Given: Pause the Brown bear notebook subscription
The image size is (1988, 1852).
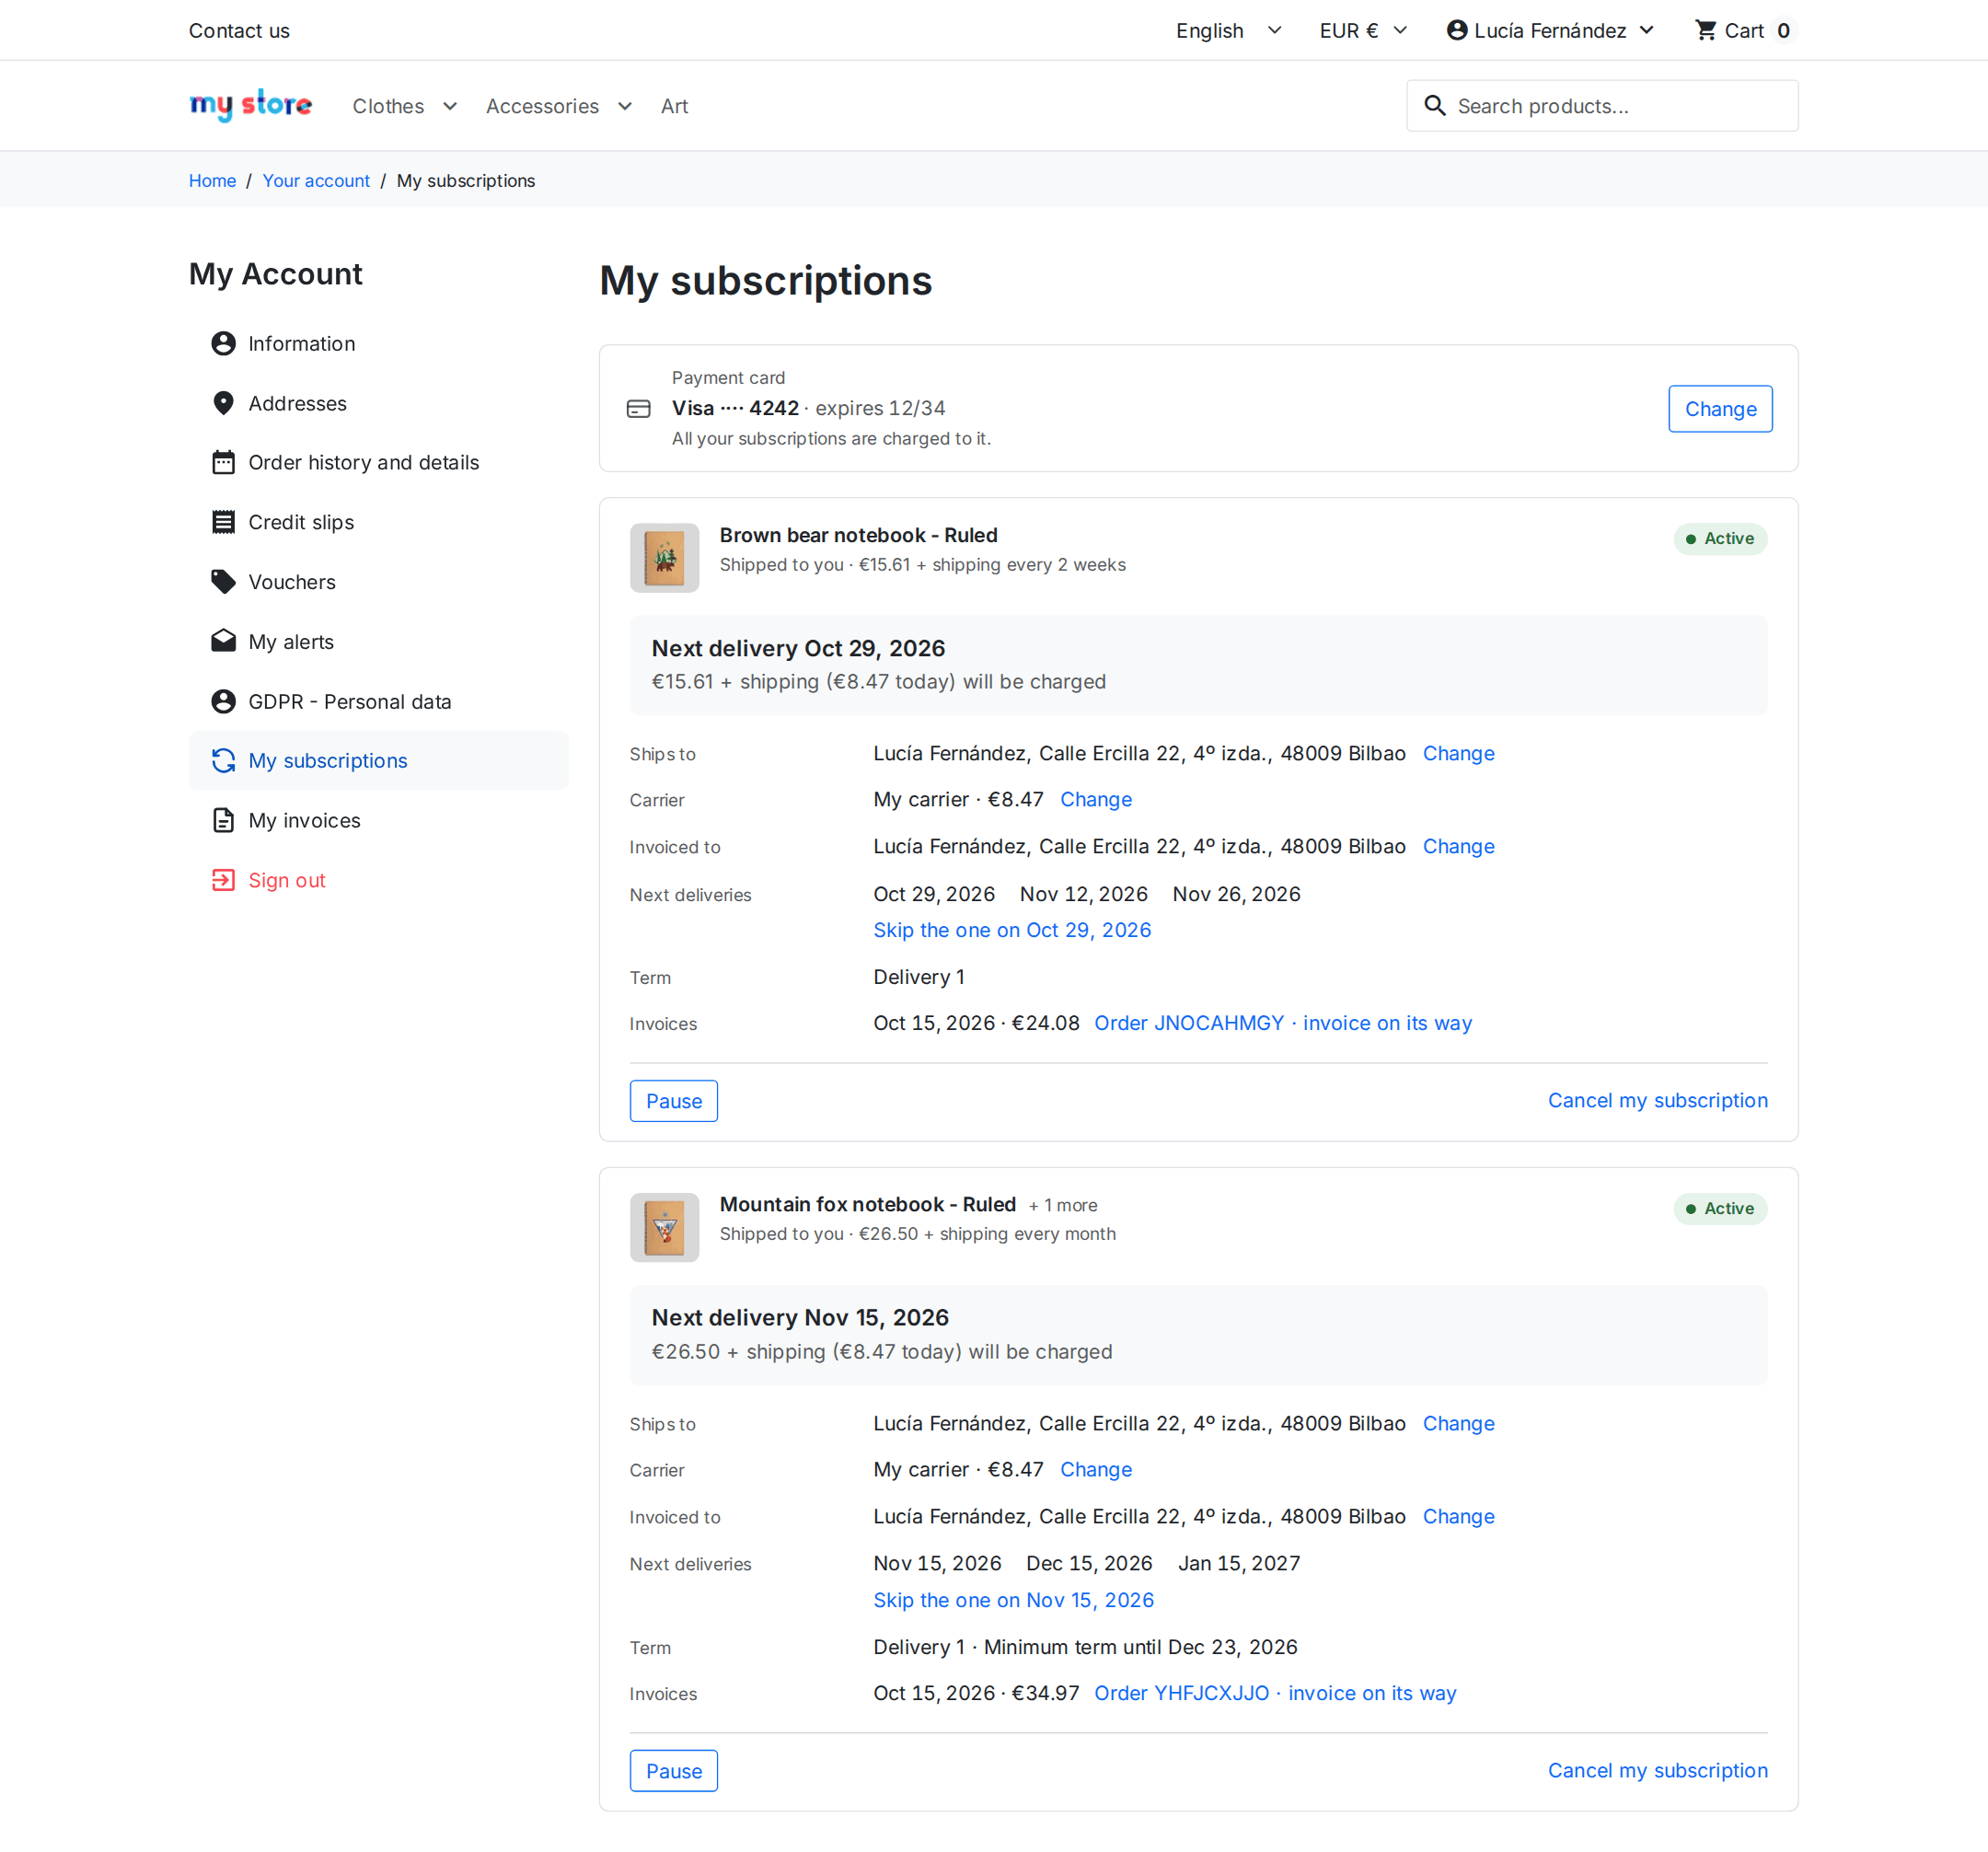Looking at the screenshot, I should click(673, 1100).
